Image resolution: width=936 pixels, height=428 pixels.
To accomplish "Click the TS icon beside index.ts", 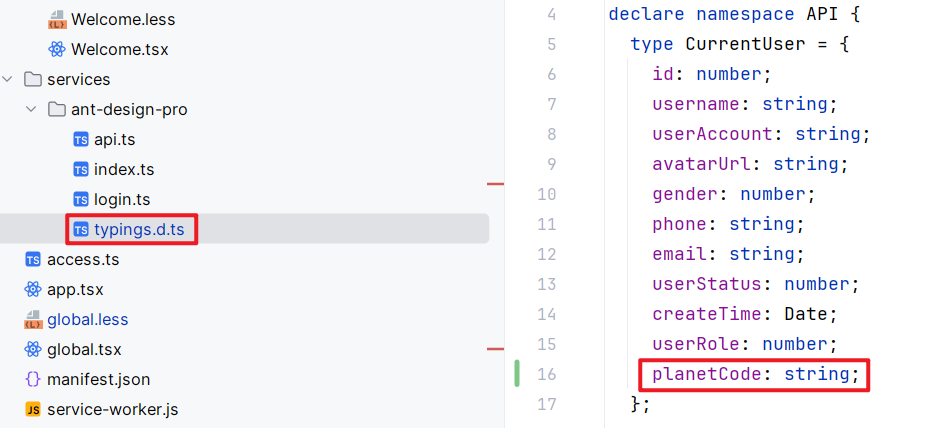I will click(81, 170).
